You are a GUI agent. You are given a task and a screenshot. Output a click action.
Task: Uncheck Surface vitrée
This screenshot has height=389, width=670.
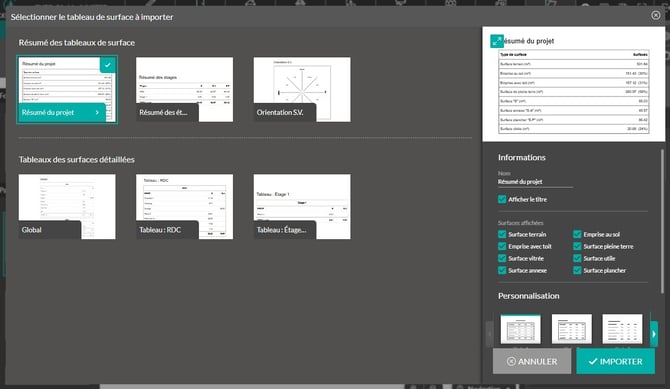click(x=502, y=258)
